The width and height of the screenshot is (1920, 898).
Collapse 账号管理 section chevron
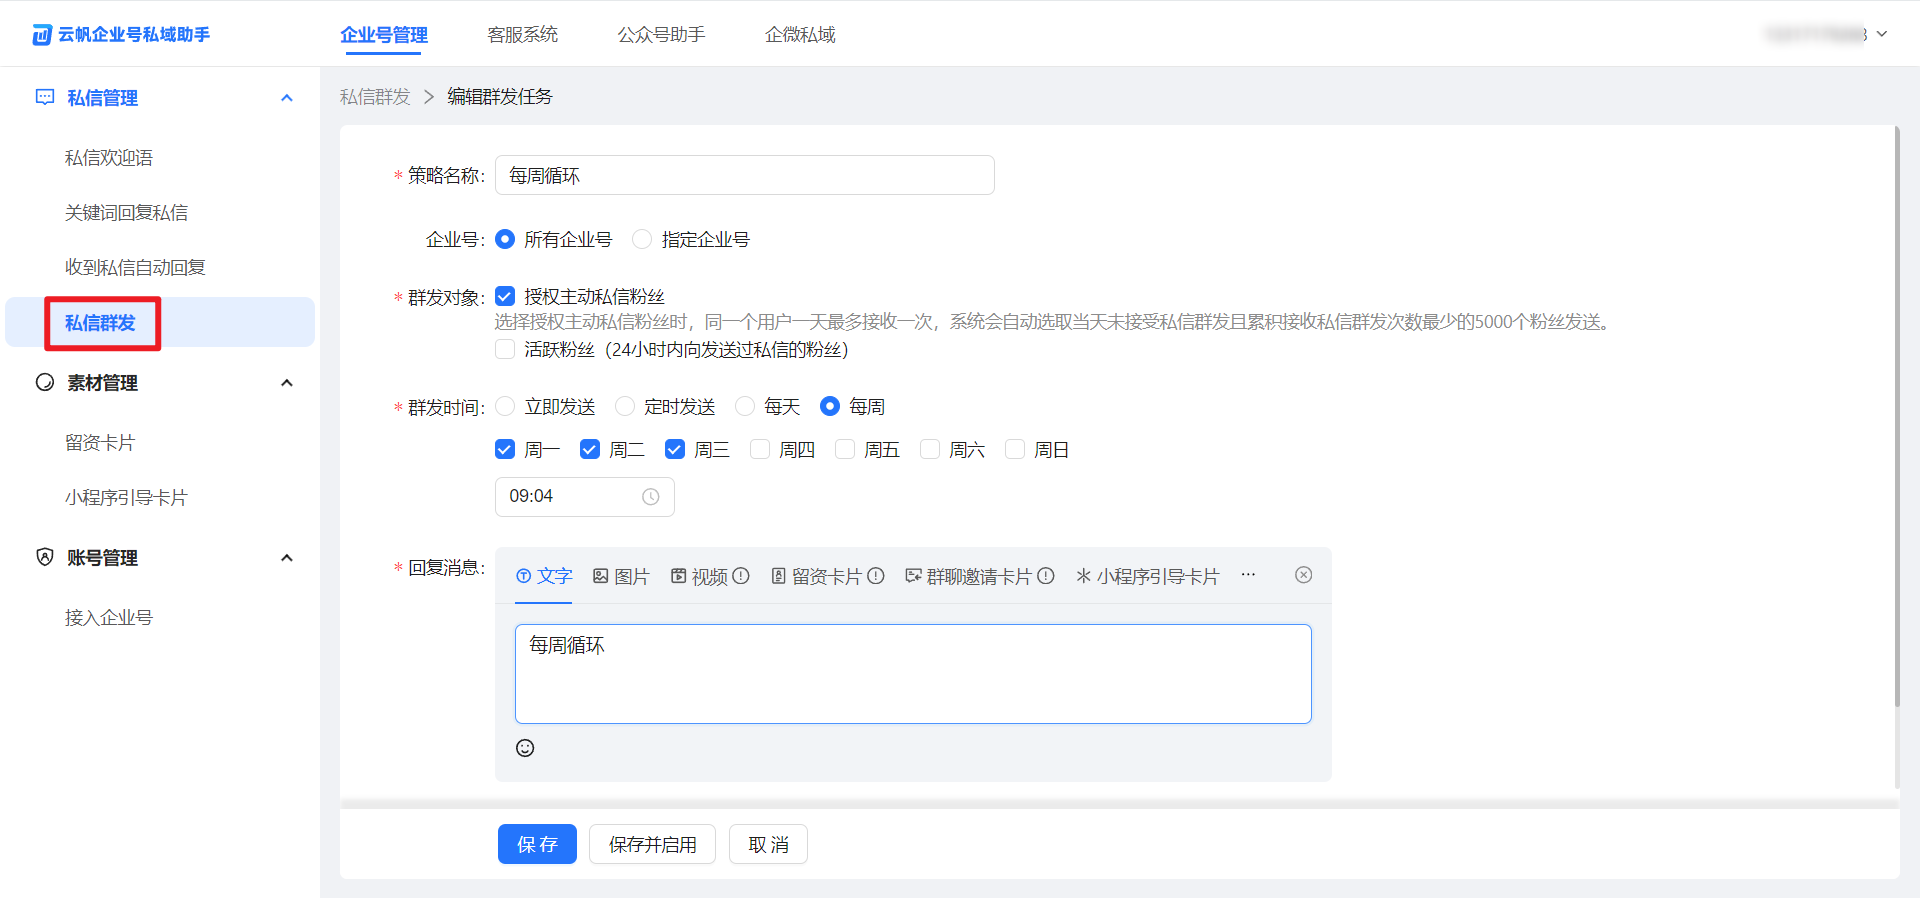(x=287, y=558)
